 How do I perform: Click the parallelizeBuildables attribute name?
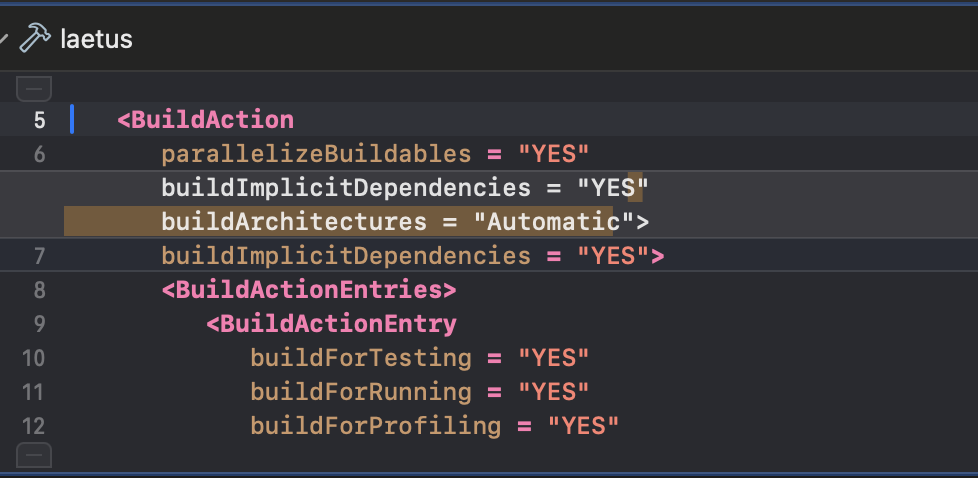(x=316, y=154)
